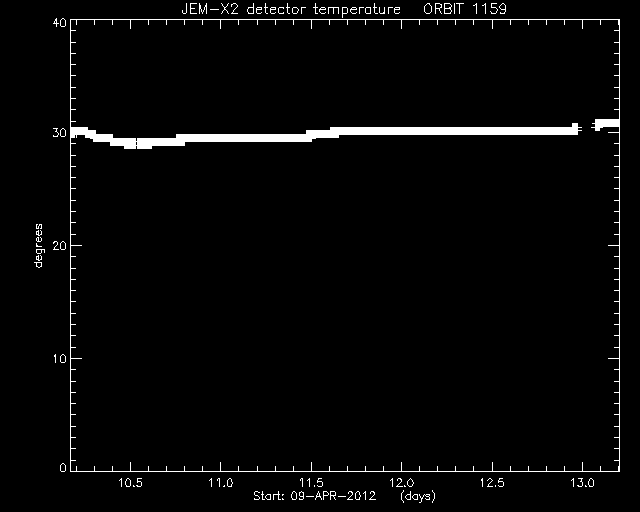Screen dimensions: 640x512
Task: Click the y-axis label 'degrees'
Action: point(38,246)
